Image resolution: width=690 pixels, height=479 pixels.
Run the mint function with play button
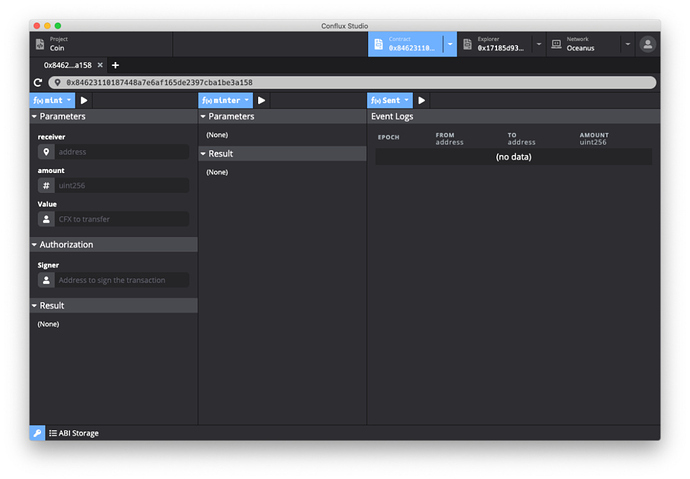(x=84, y=100)
